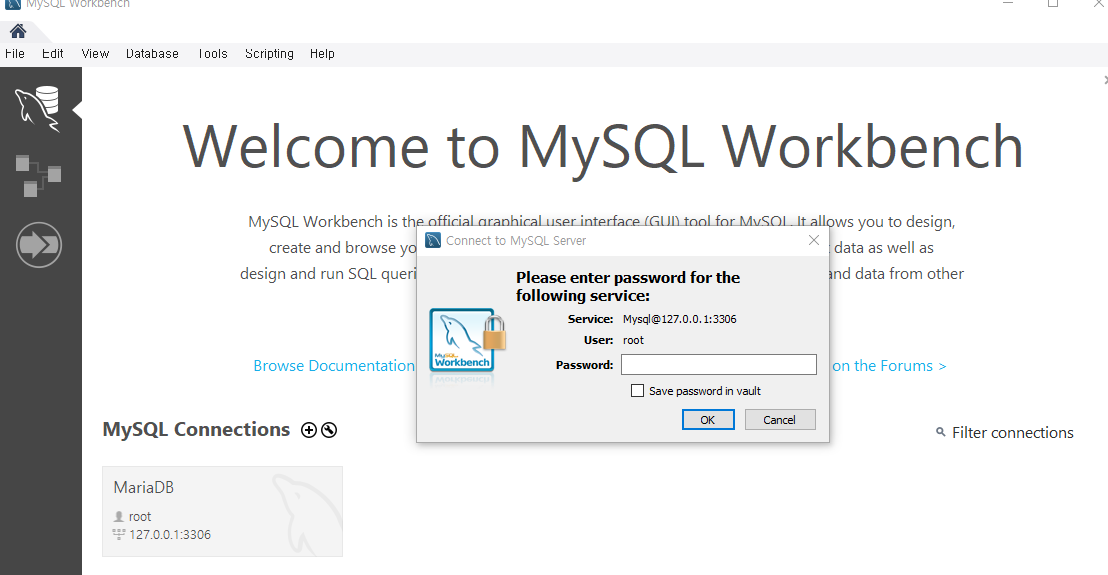Open the View menu

tap(95, 54)
